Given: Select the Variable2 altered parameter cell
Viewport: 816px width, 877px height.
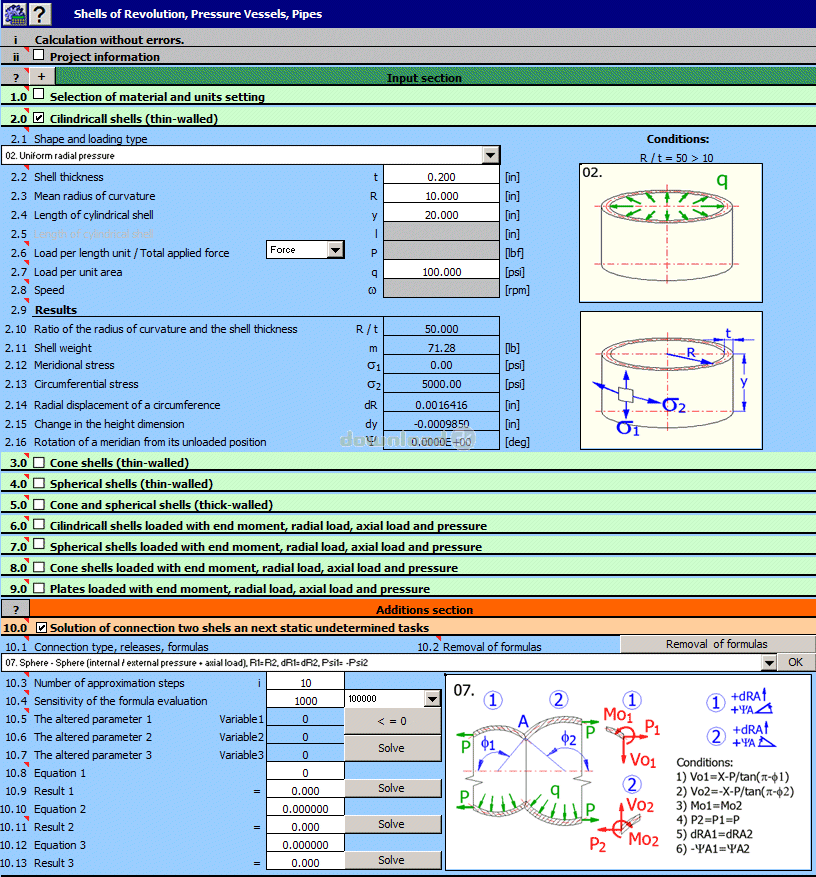Looking at the screenshot, I should (305, 737).
